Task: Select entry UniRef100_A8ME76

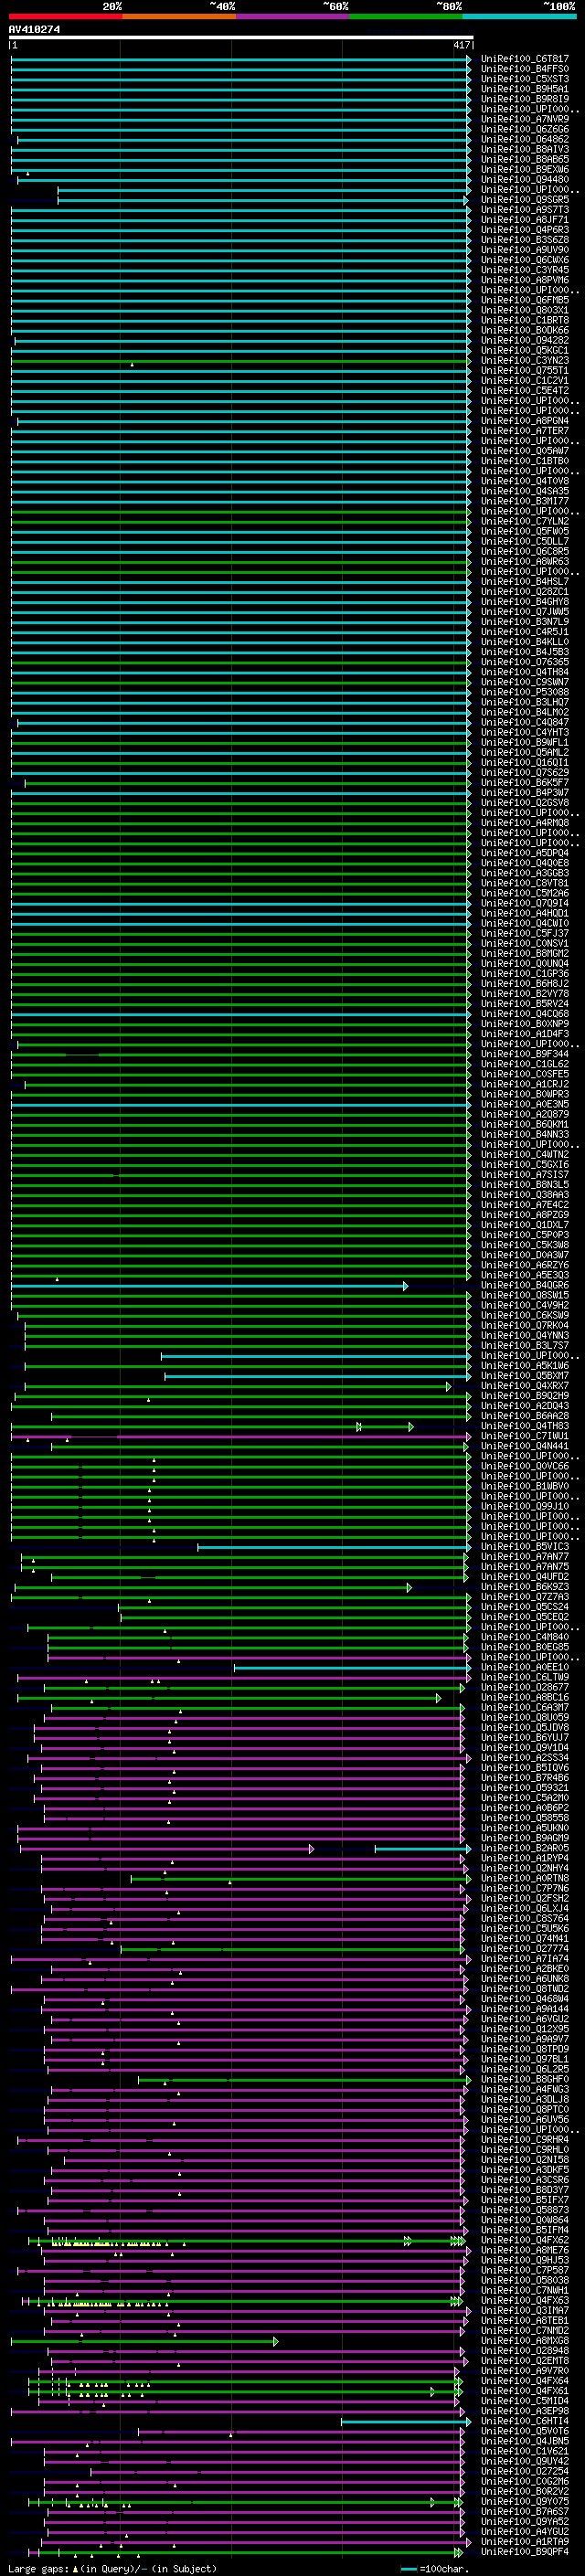Action: [524, 2249]
